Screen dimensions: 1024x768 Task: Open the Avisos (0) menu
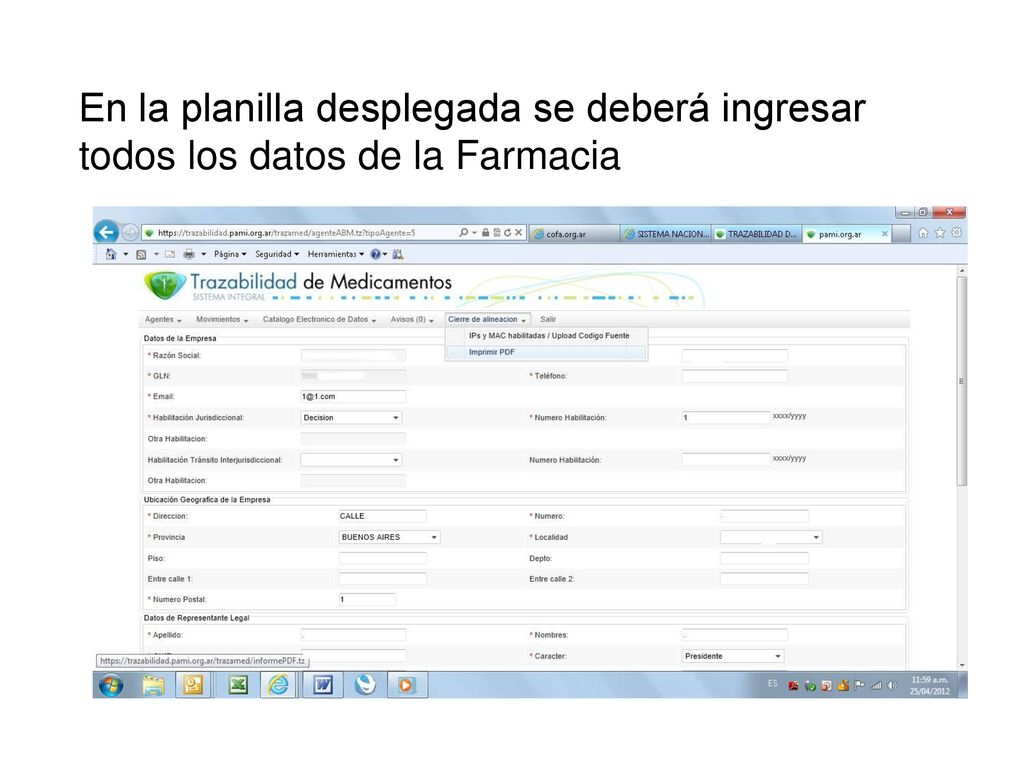coord(412,320)
